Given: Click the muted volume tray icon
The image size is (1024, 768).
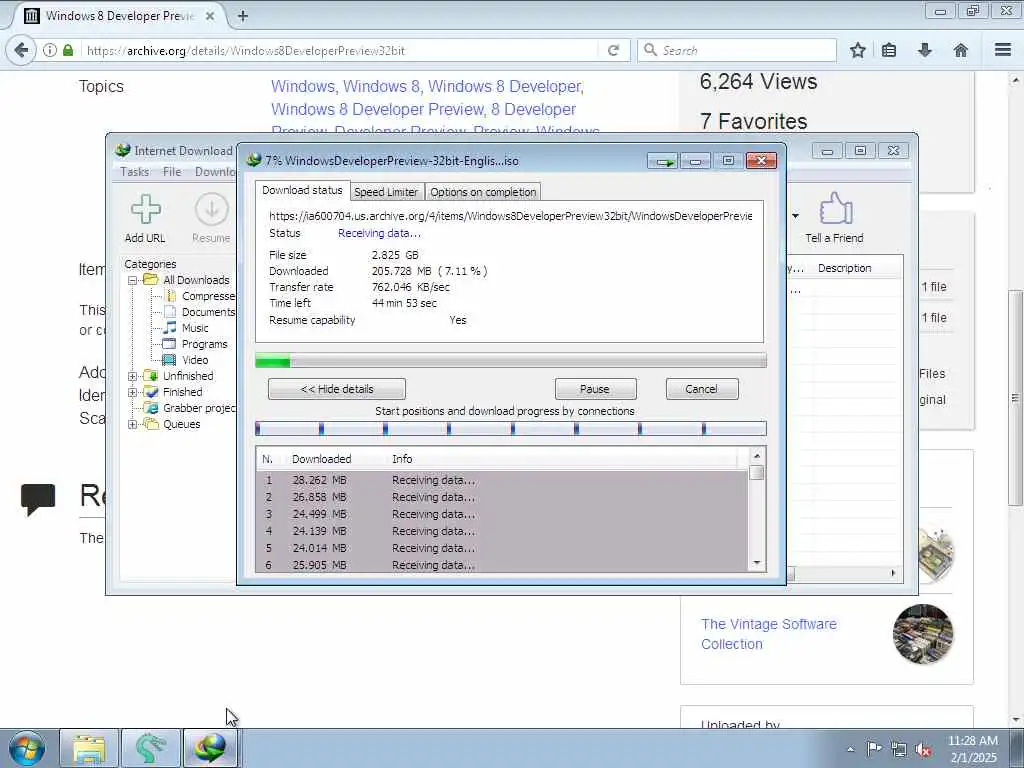Looking at the screenshot, I should tap(923, 750).
